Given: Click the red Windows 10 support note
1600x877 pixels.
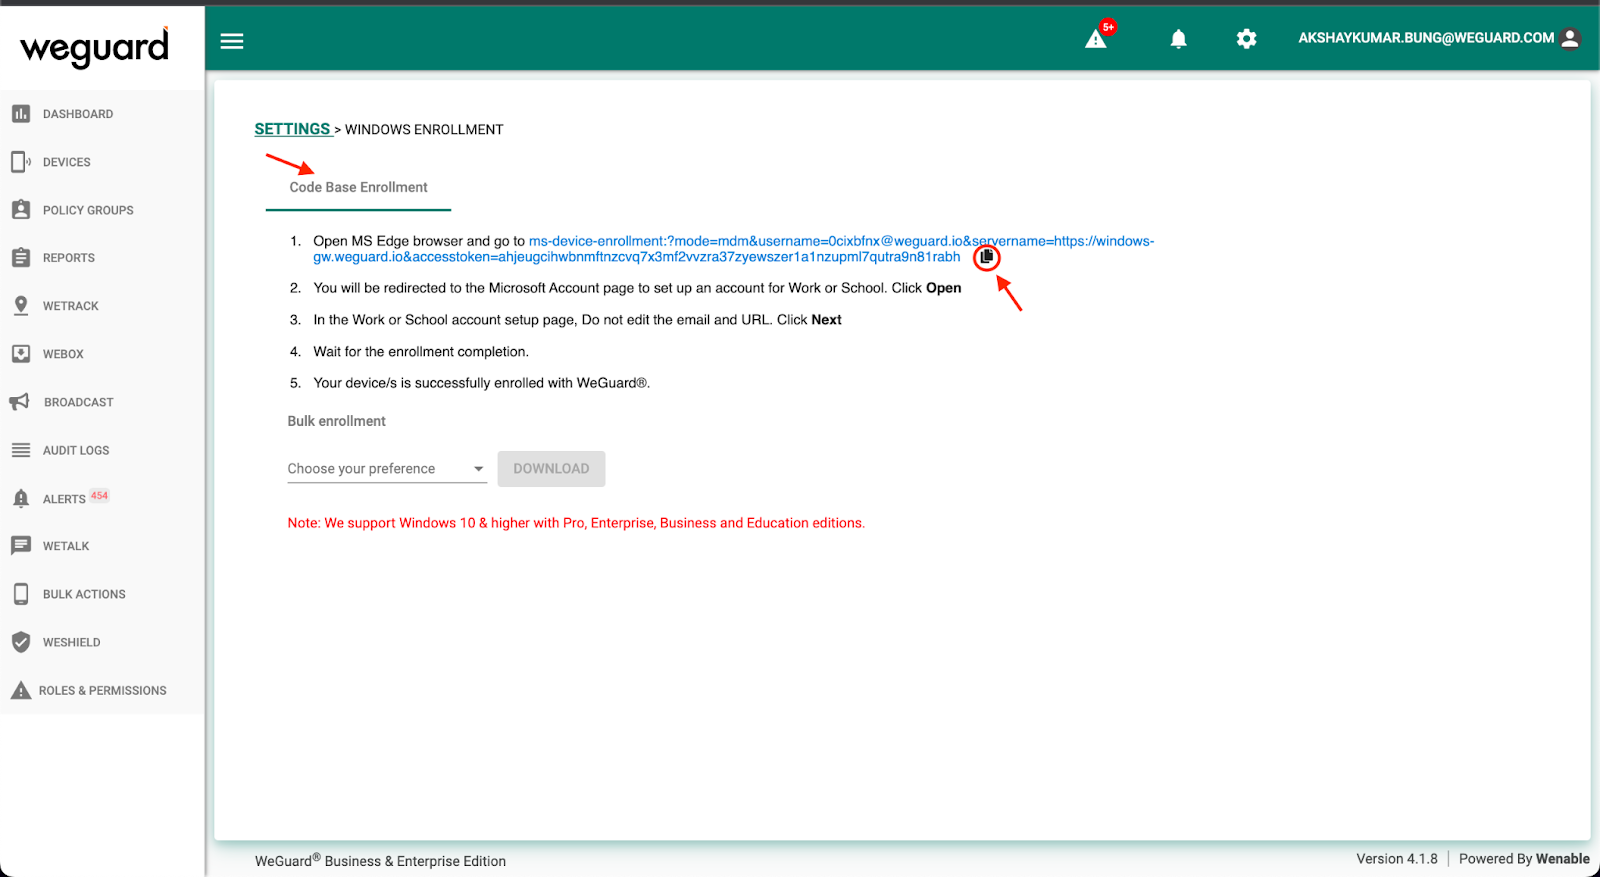Looking at the screenshot, I should click(576, 523).
